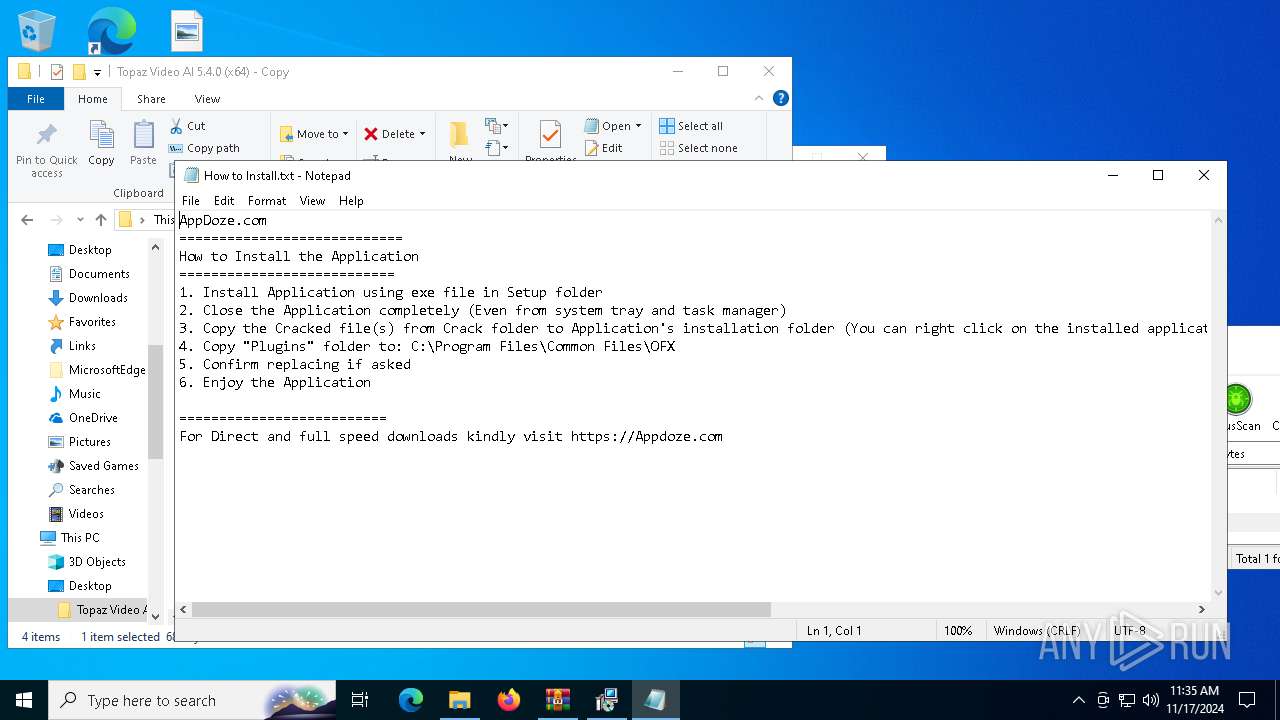Open the Recycle Bin desktop icon
This screenshot has width=1280, height=720.
click(x=37, y=30)
